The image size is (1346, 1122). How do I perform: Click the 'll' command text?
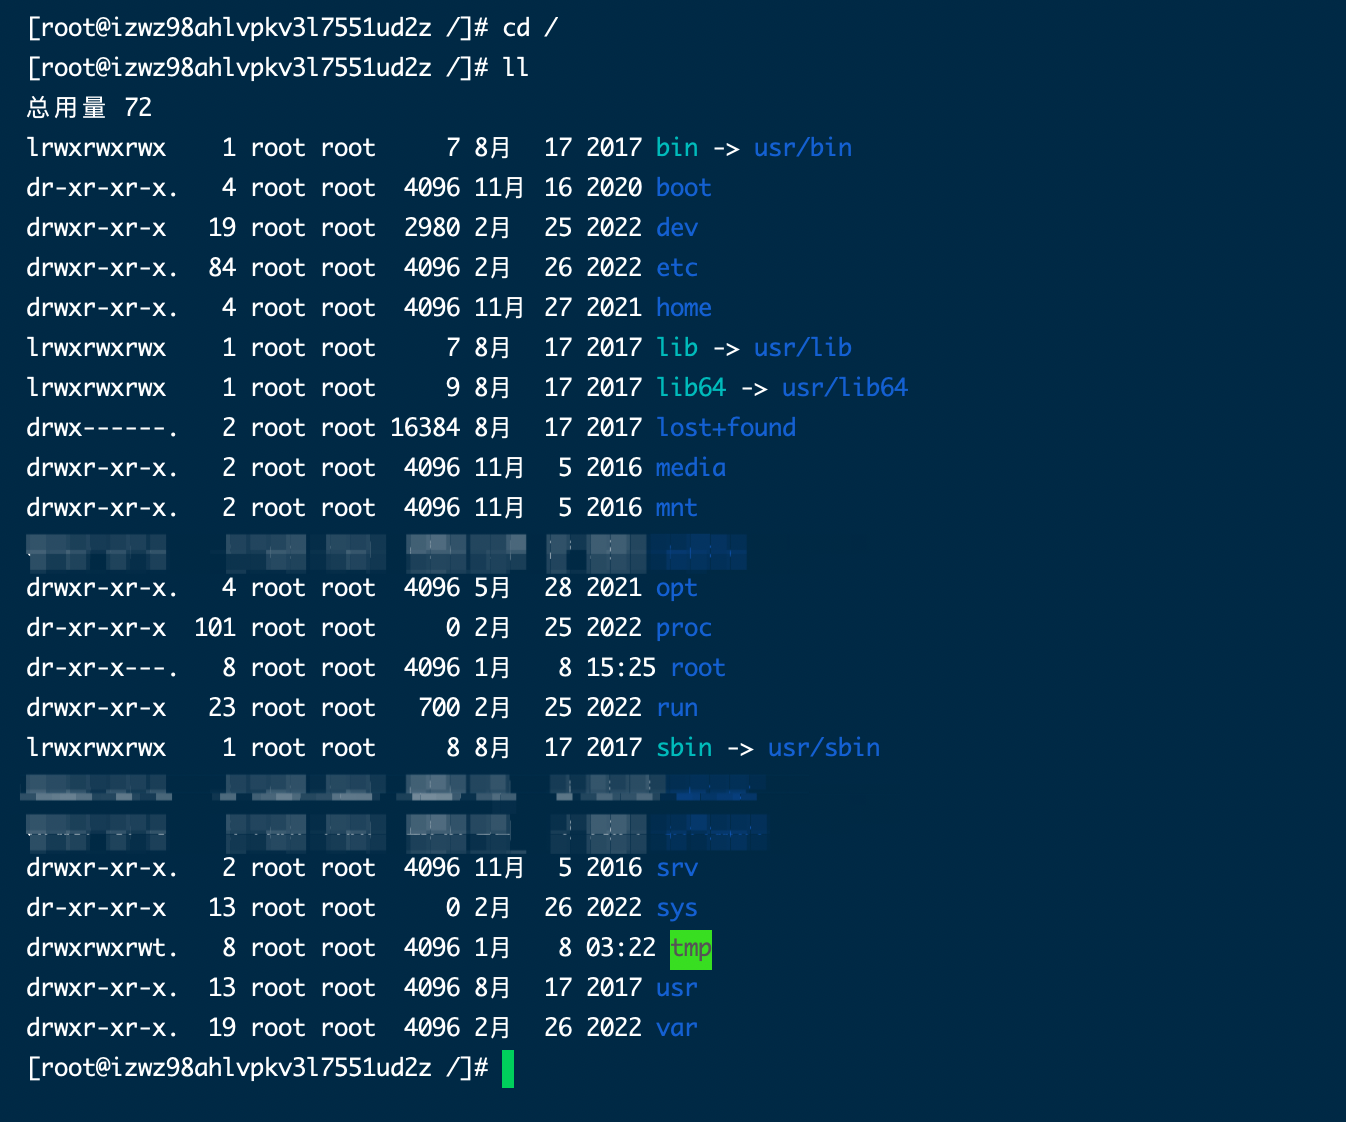[x=515, y=68]
